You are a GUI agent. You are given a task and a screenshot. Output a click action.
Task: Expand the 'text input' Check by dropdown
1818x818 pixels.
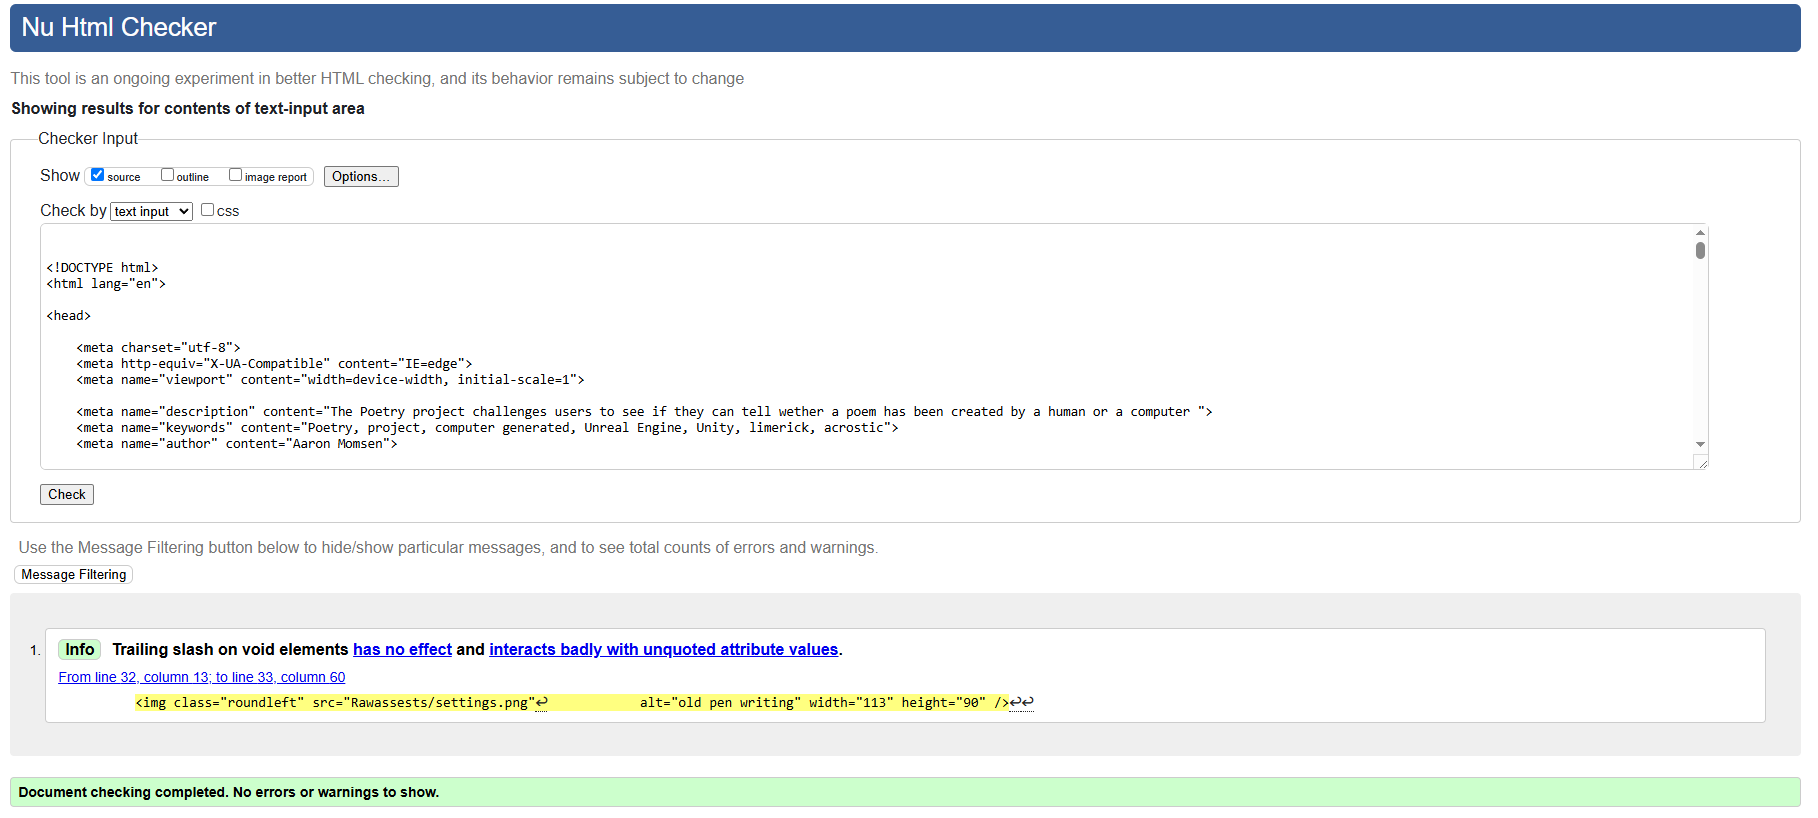pos(151,211)
